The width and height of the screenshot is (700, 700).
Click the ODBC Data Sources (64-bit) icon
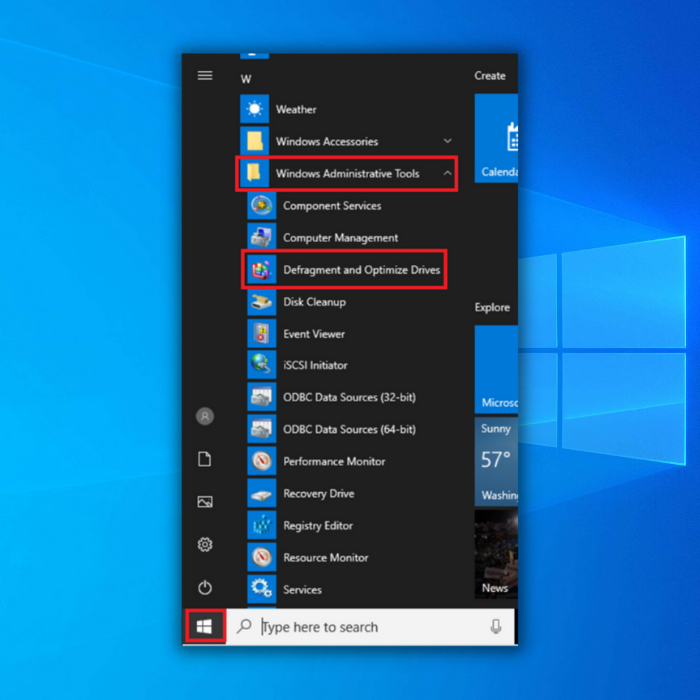(262, 429)
